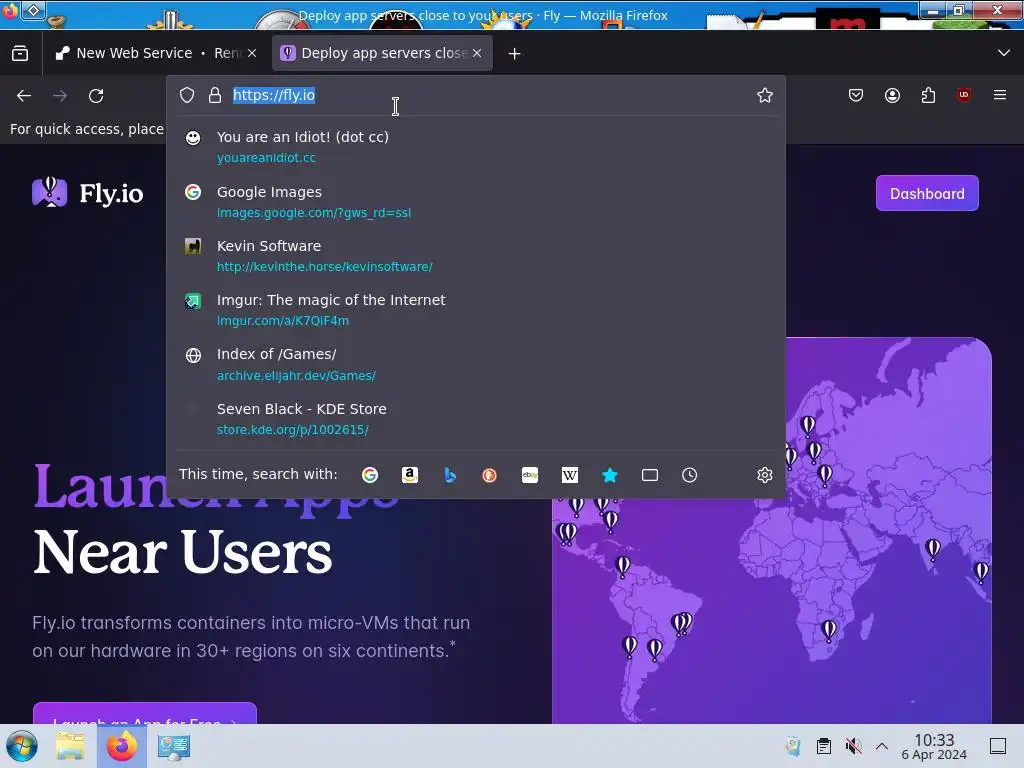The height and width of the screenshot is (768, 1024).
Task: Open the Firefox application menu
Action: click(x=1000, y=95)
